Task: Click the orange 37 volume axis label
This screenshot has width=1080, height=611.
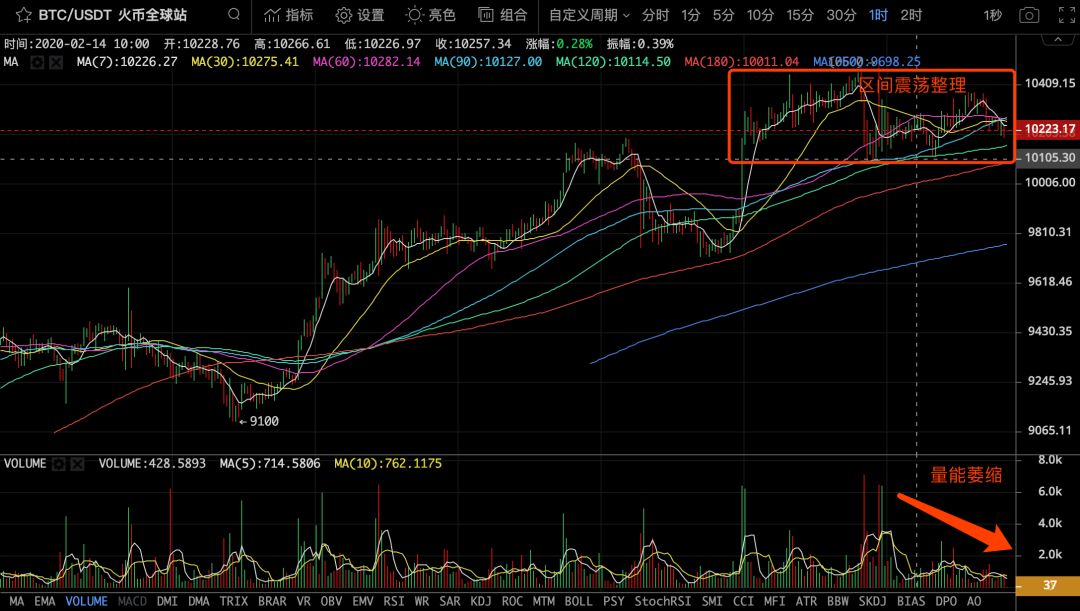Action: (1048, 586)
